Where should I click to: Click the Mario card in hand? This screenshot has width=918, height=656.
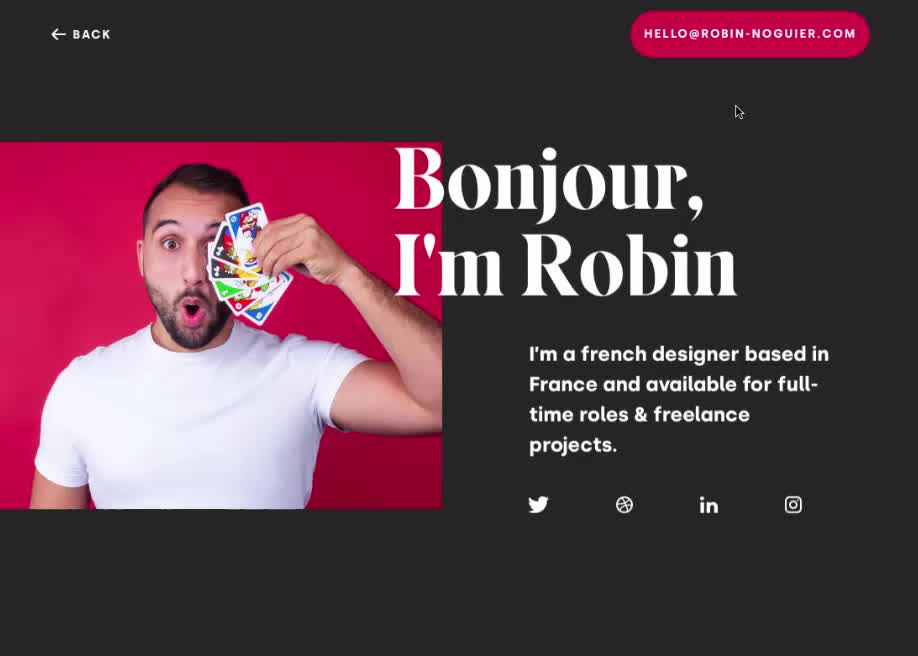pos(248,224)
